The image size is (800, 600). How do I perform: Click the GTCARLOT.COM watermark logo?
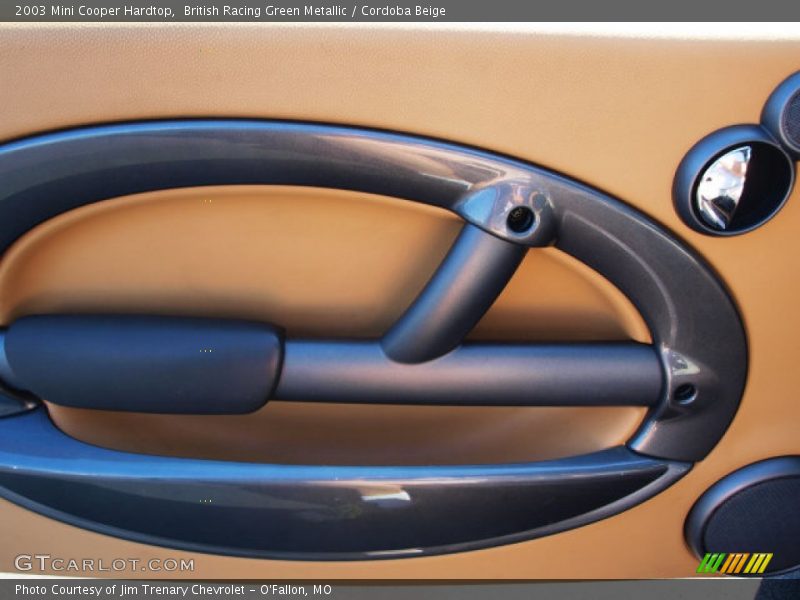coord(104,564)
